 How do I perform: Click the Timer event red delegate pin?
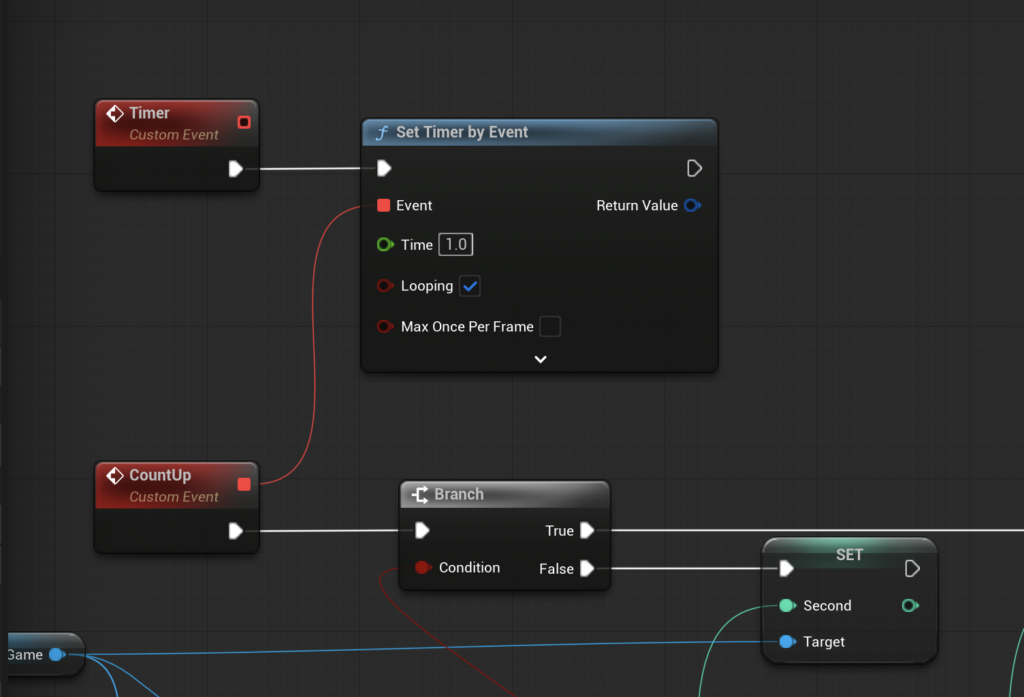pos(244,122)
